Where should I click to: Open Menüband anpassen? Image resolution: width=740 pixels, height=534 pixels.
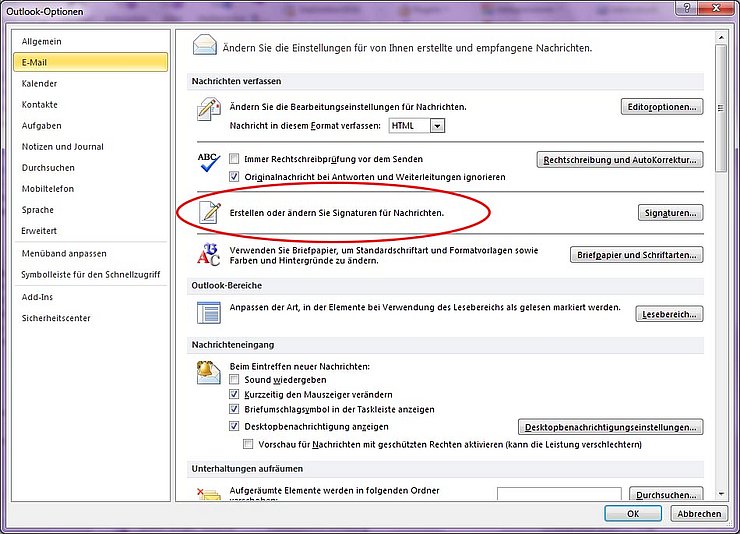(x=91, y=253)
